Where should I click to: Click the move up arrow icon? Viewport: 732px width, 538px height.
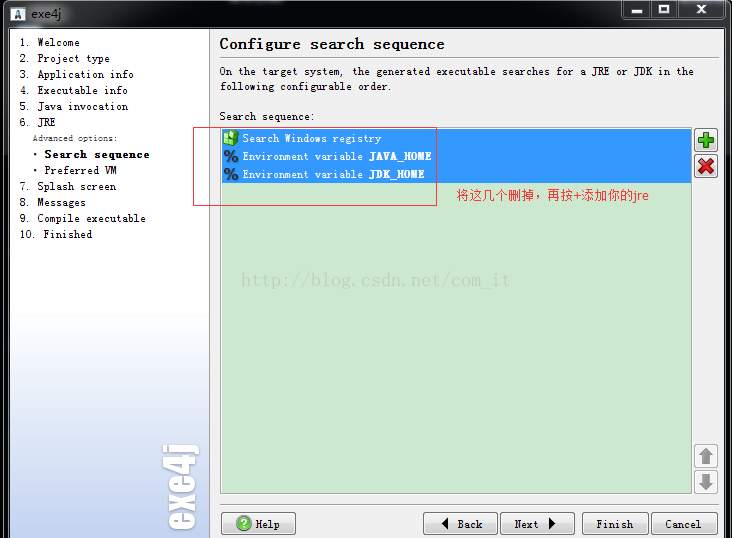pos(706,457)
